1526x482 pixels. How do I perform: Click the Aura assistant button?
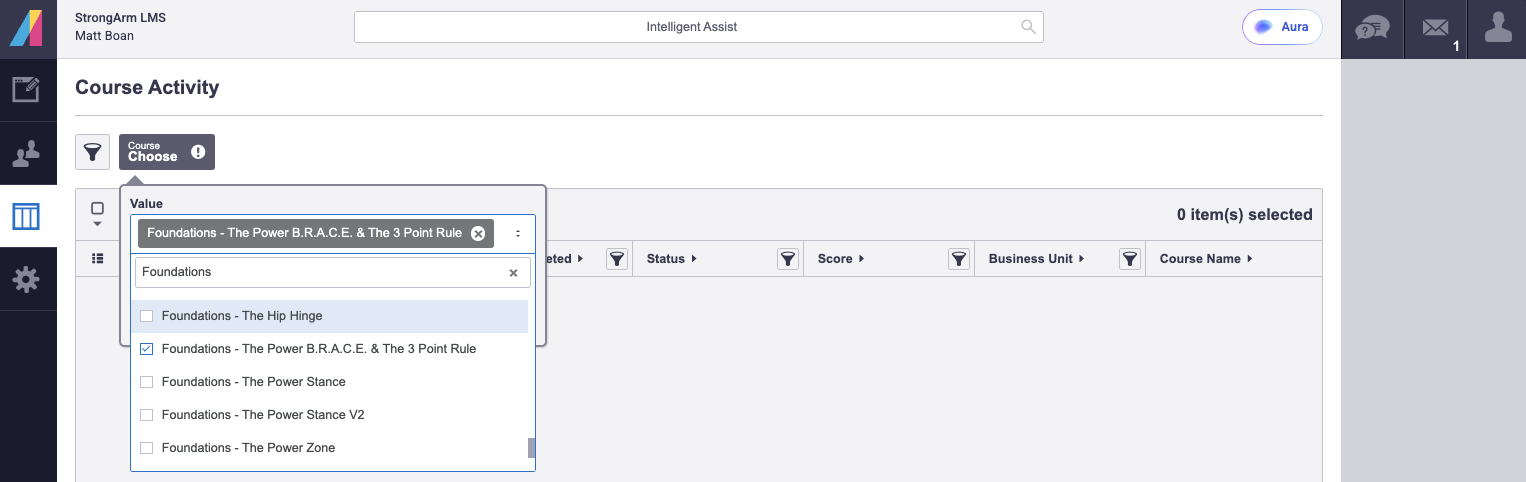(x=1282, y=27)
